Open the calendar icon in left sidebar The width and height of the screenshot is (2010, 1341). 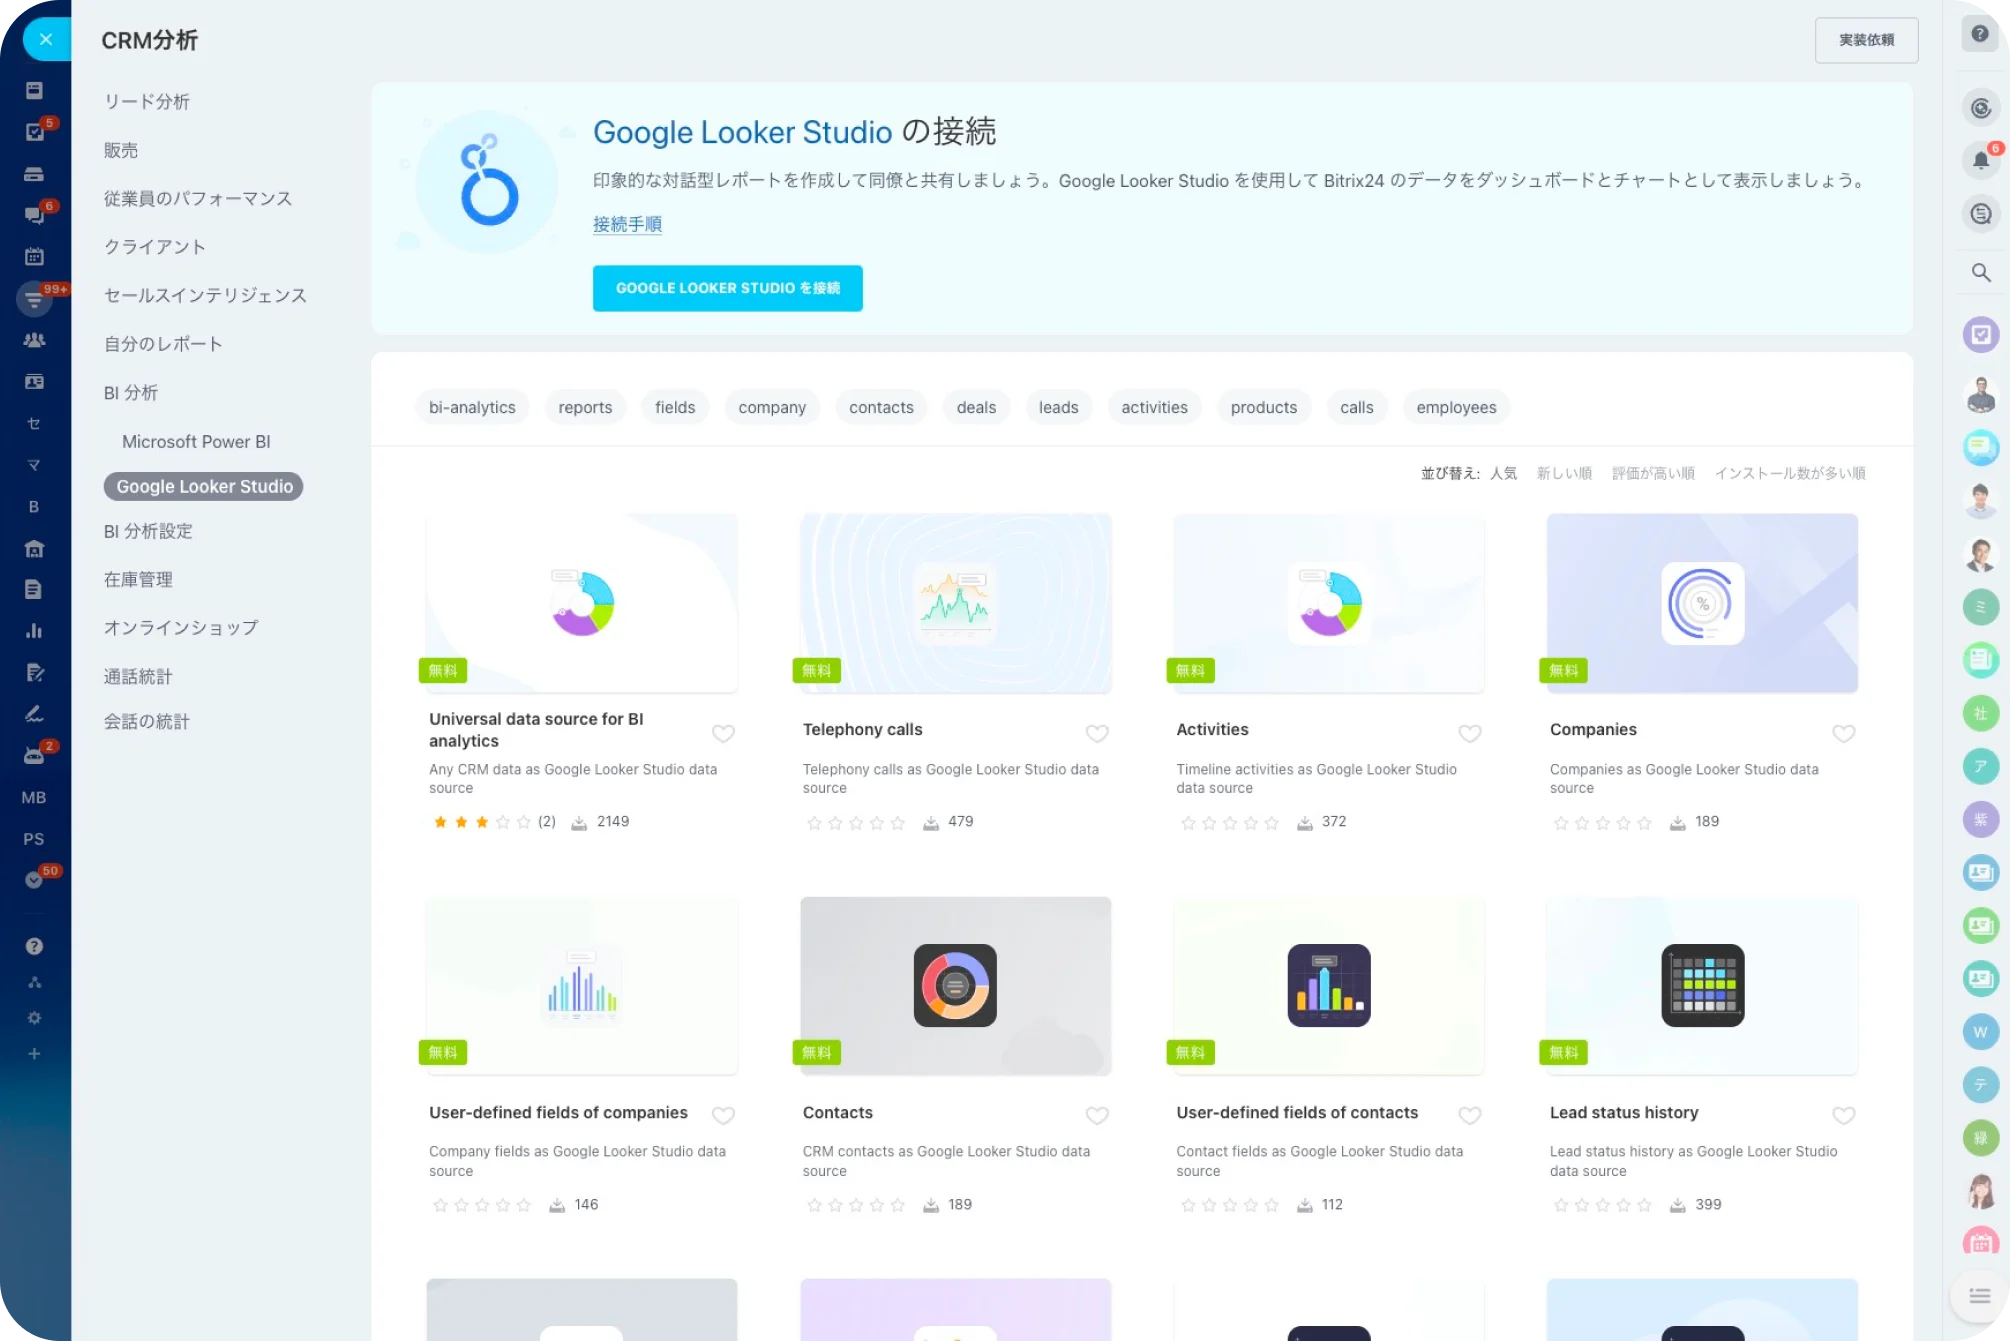click(34, 256)
